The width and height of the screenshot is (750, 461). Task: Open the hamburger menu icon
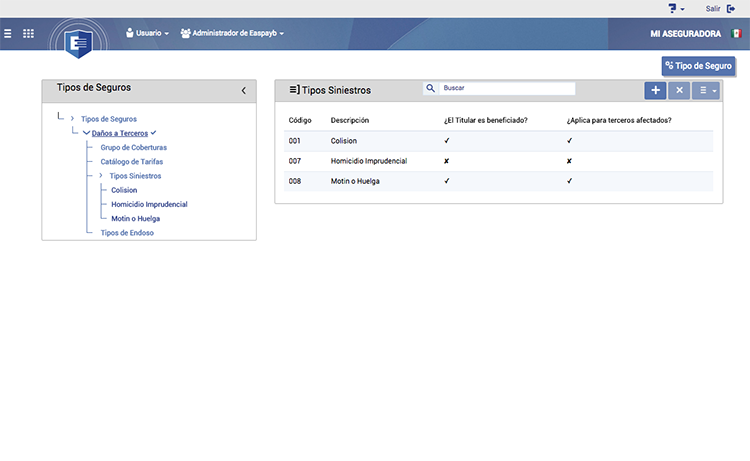8,33
